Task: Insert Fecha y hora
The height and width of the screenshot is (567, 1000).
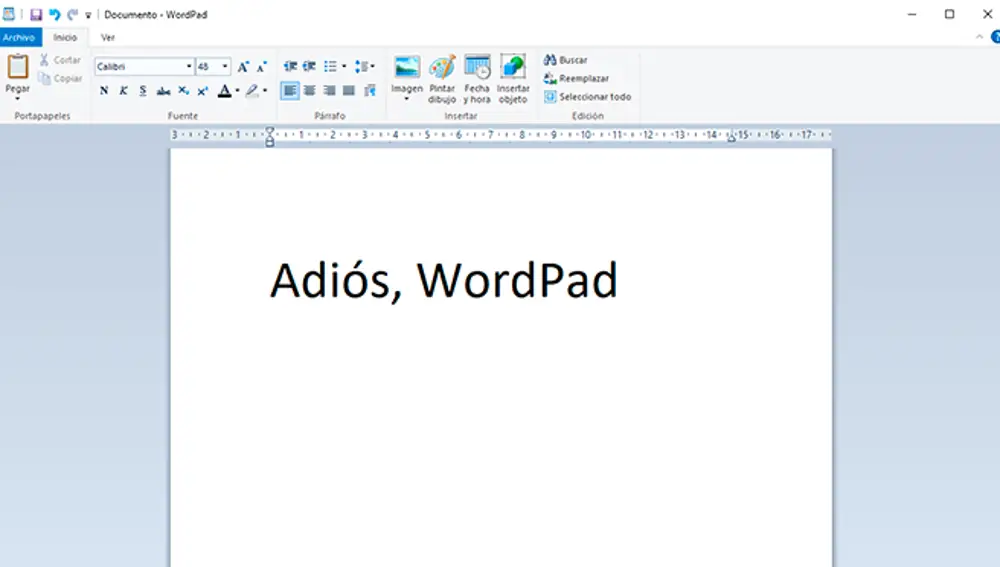Action: 477,78
